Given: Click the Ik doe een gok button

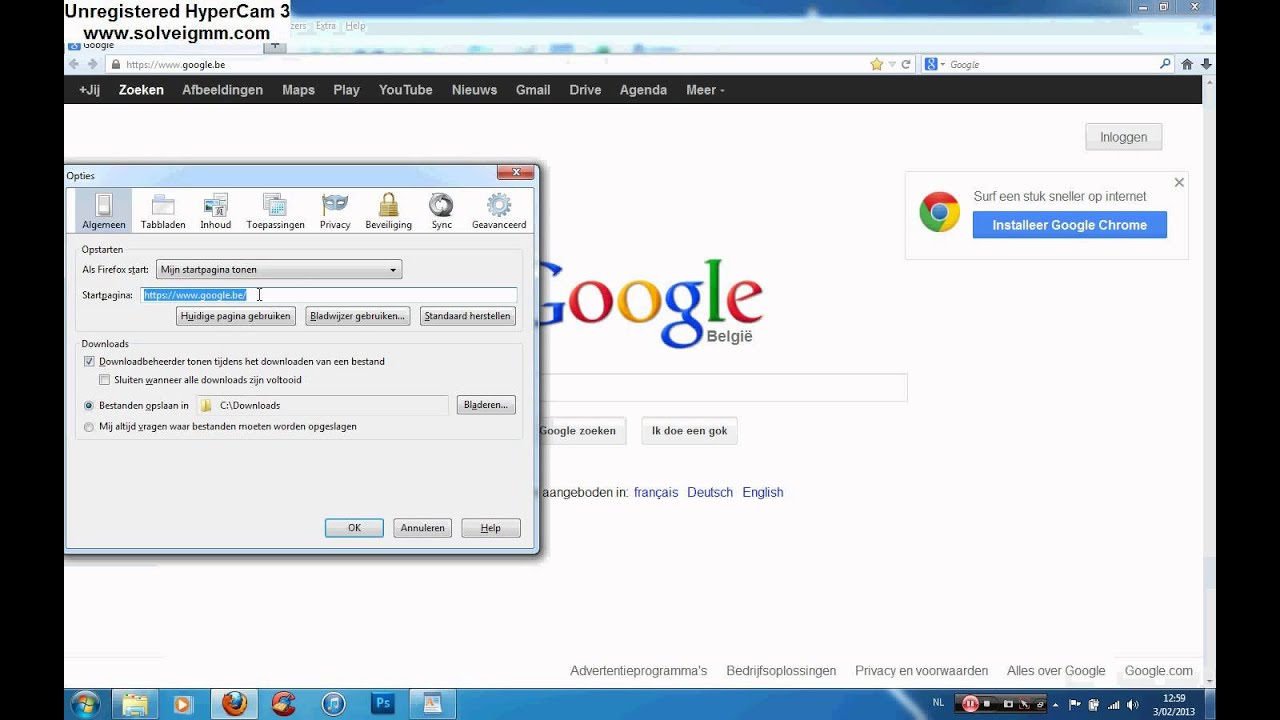Looking at the screenshot, I should [689, 431].
